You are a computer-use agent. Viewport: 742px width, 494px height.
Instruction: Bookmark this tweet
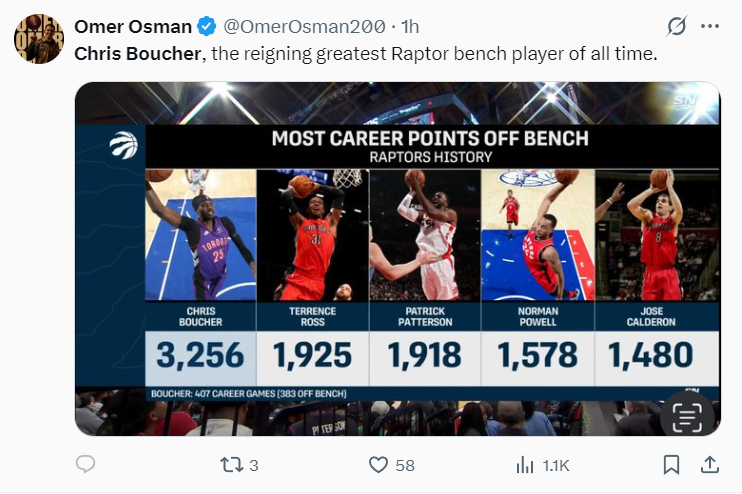[x=672, y=464]
